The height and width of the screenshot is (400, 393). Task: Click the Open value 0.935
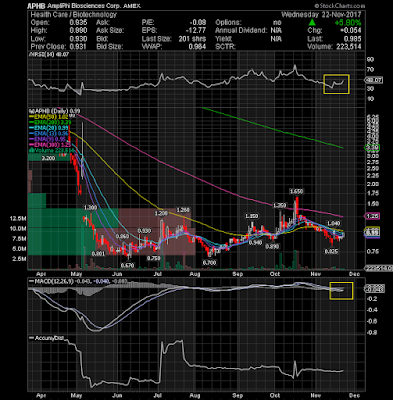click(78, 23)
